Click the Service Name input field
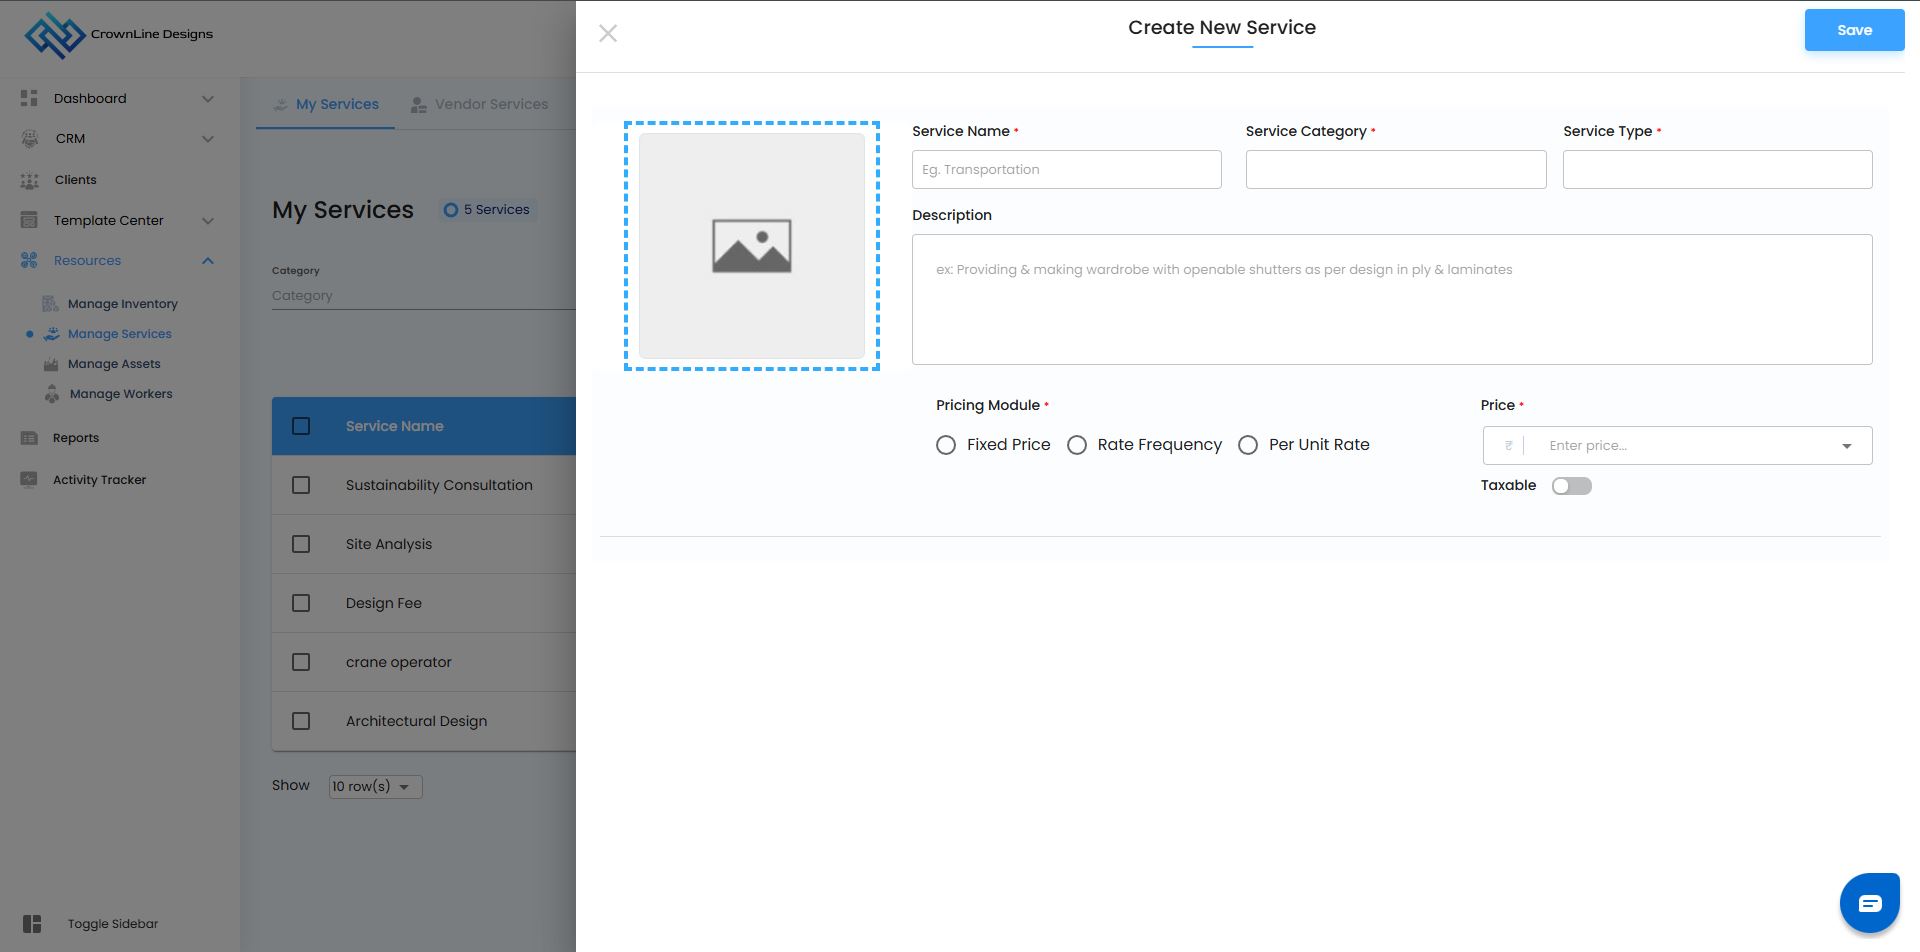The width and height of the screenshot is (1920, 952). [x=1066, y=170]
